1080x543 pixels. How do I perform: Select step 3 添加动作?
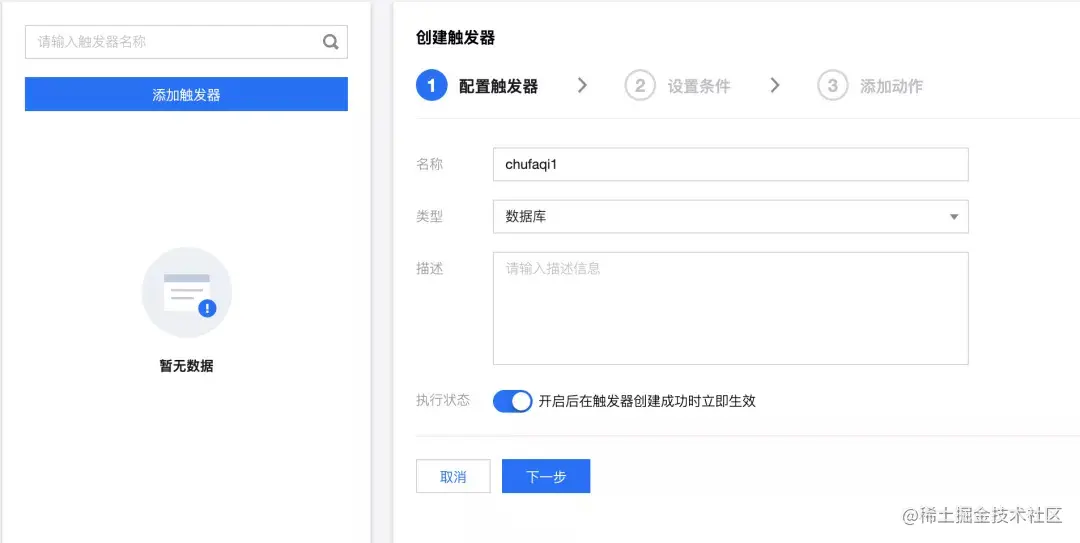point(870,86)
